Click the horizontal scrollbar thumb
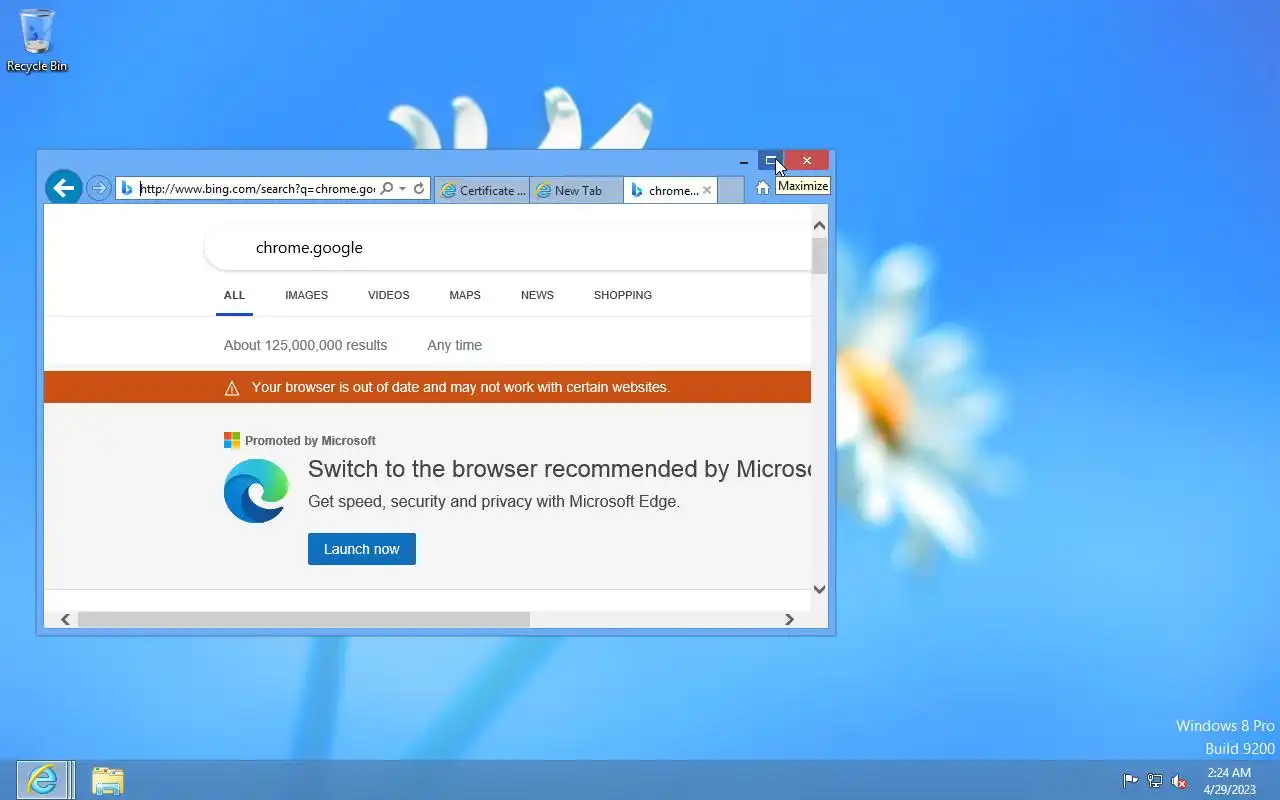The height and width of the screenshot is (800, 1280). [304, 620]
